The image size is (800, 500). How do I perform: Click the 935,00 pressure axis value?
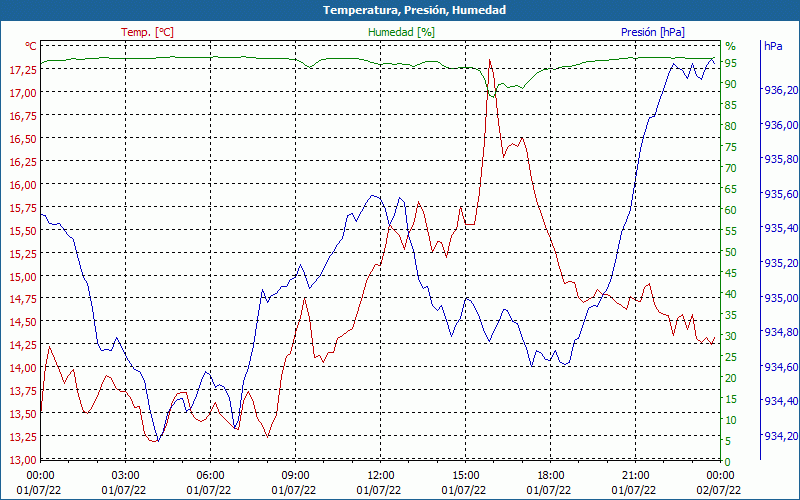coord(781,297)
